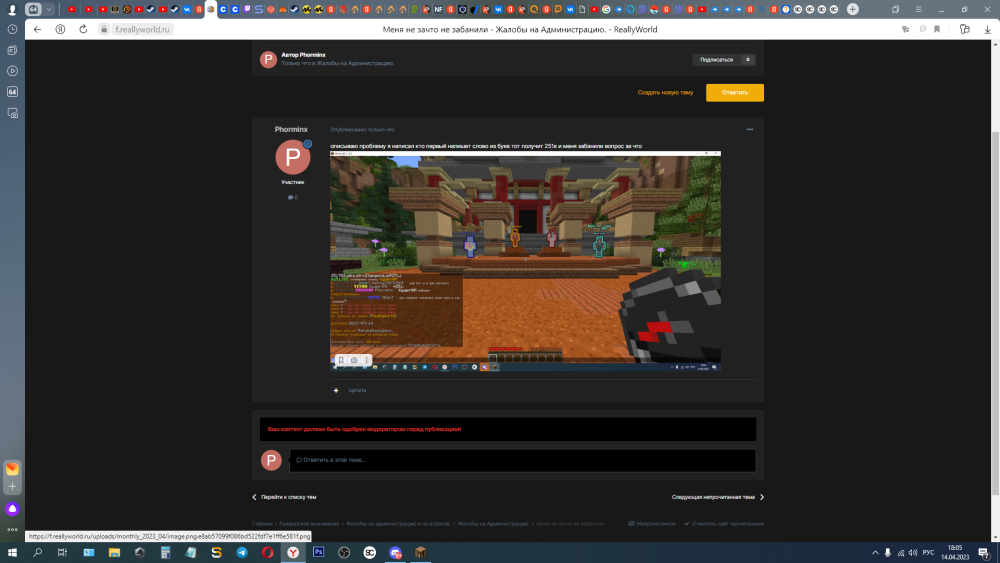
Task: Open Photoshop from the taskbar
Action: (318, 553)
